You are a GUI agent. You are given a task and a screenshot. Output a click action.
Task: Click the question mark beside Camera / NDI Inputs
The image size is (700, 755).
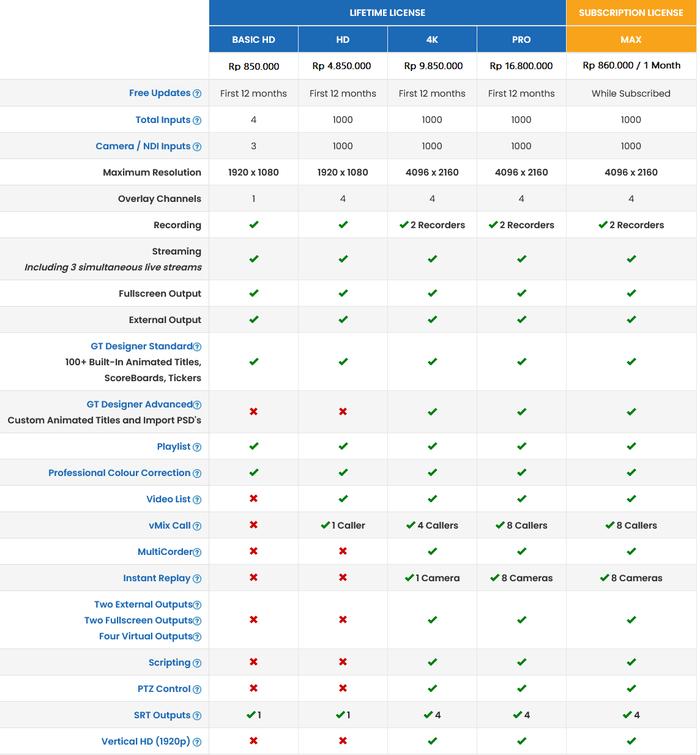197,147
